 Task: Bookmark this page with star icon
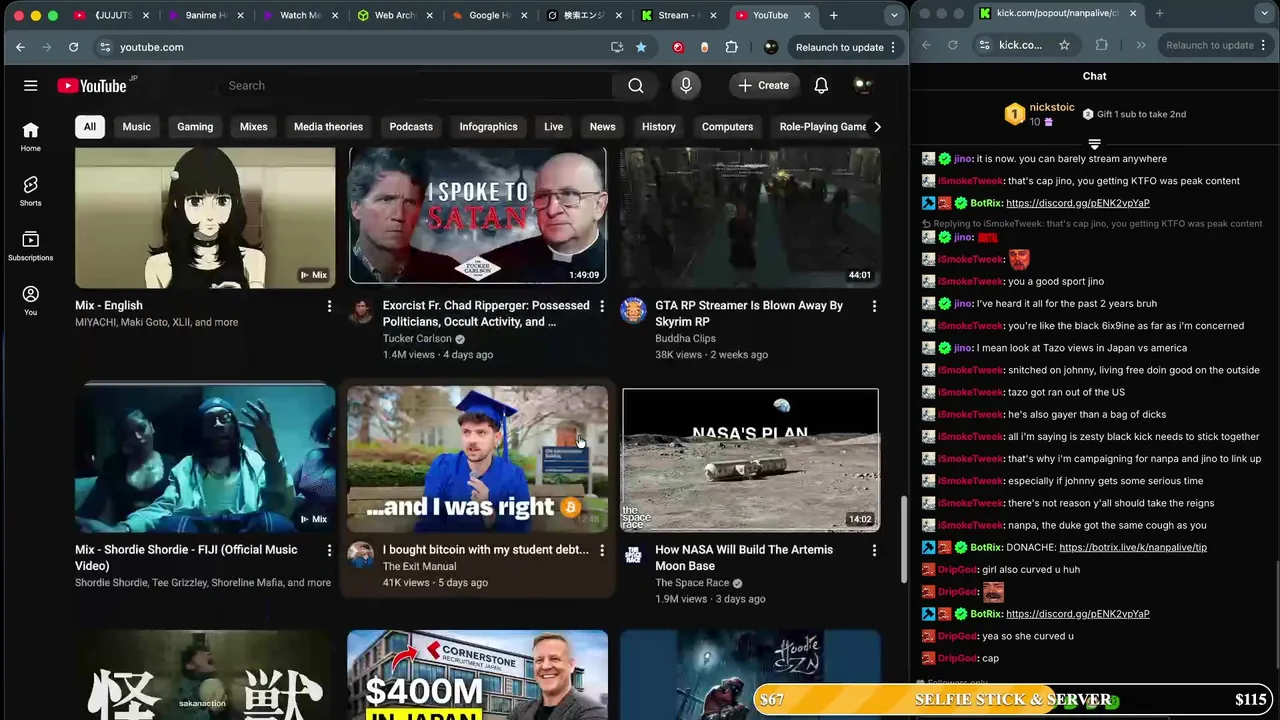coord(641,47)
